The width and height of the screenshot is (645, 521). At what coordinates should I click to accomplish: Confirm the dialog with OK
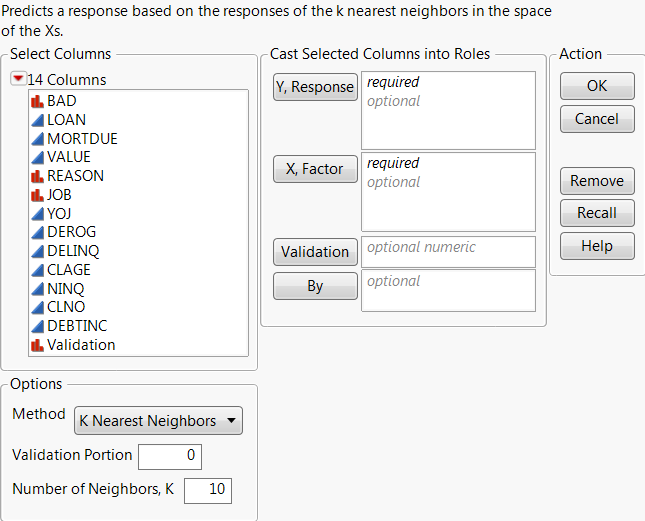click(597, 86)
